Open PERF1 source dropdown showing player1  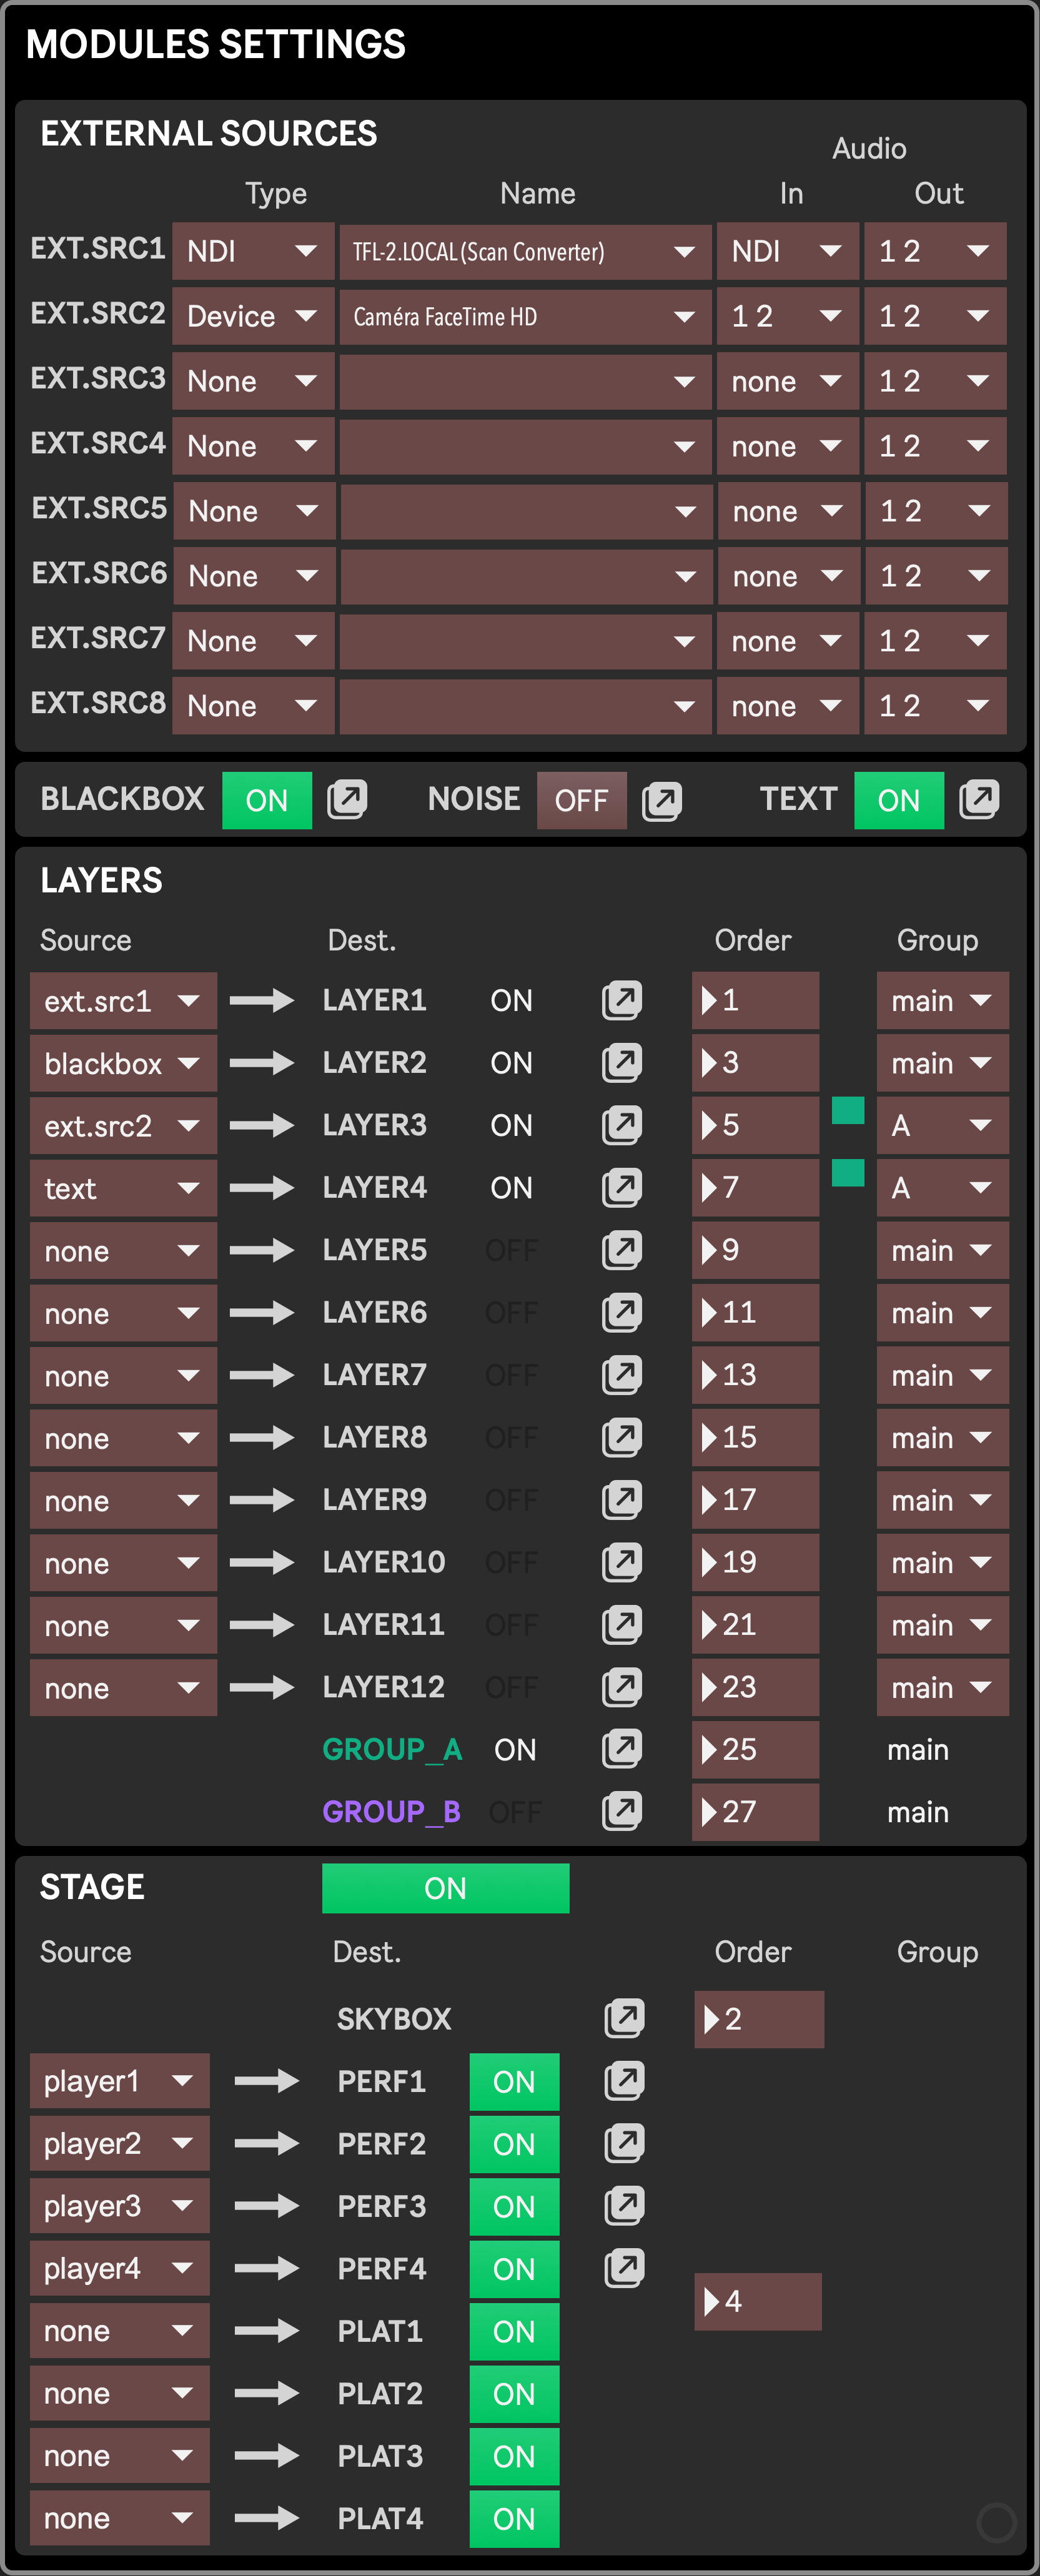click(120, 2082)
